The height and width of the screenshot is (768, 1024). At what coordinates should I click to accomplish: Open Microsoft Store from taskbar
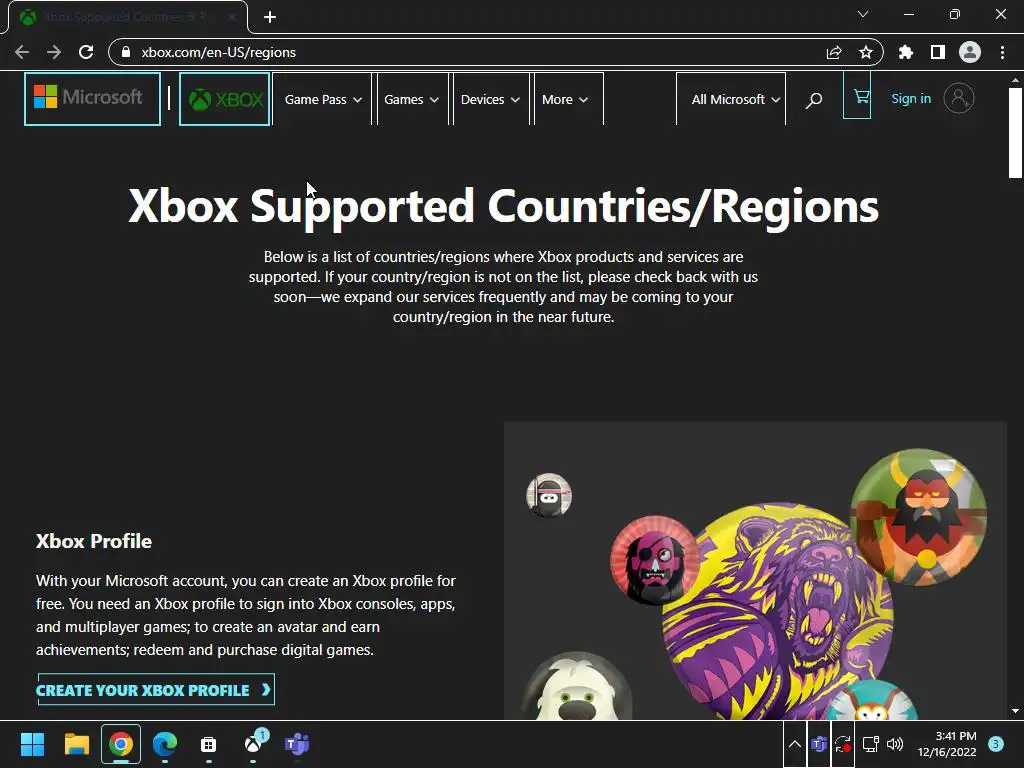point(208,744)
